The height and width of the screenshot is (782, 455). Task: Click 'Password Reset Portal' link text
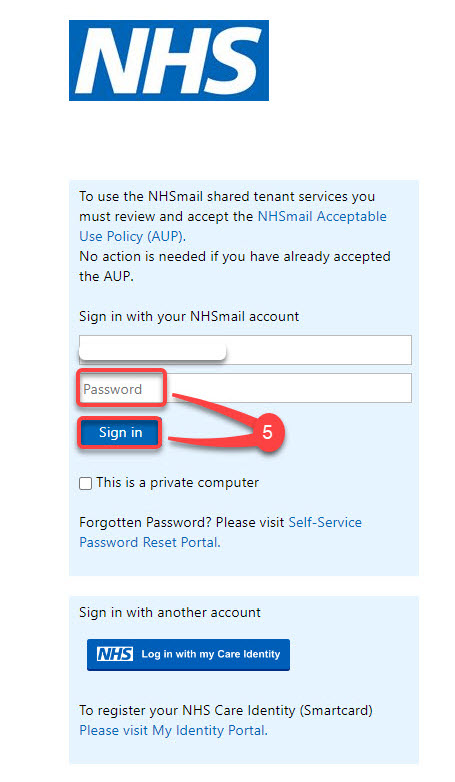pos(150,542)
